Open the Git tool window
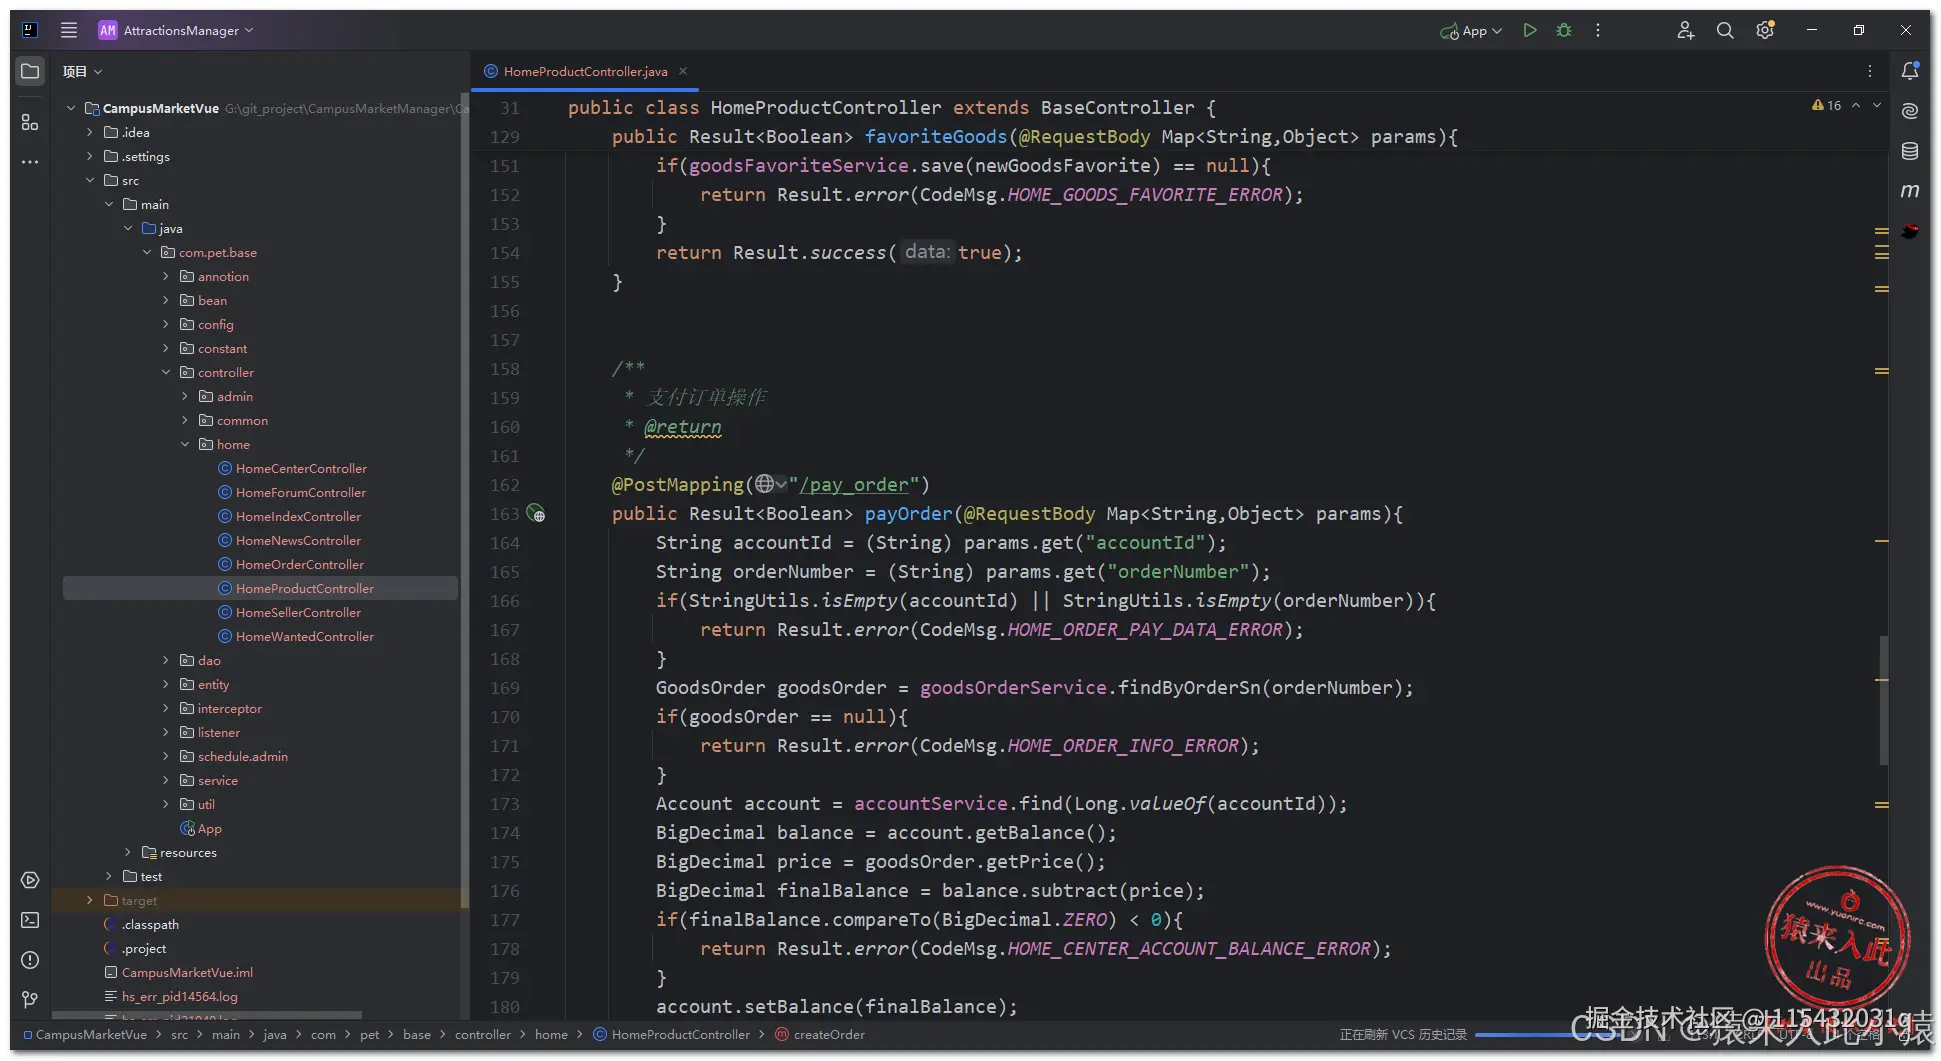This screenshot has width=1941, height=1061. [x=30, y=999]
